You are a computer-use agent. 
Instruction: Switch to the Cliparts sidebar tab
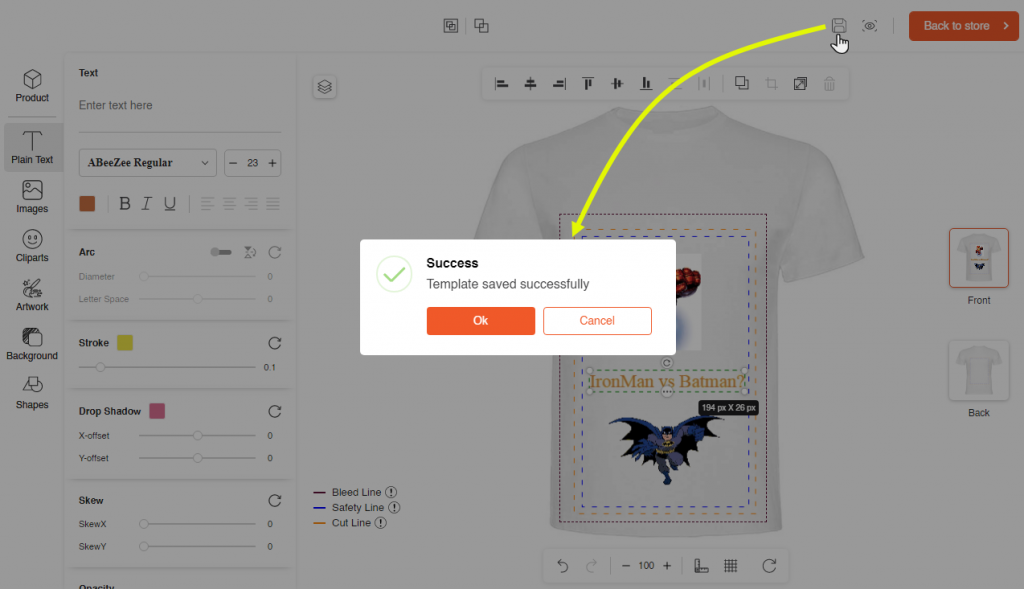pos(31,245)
